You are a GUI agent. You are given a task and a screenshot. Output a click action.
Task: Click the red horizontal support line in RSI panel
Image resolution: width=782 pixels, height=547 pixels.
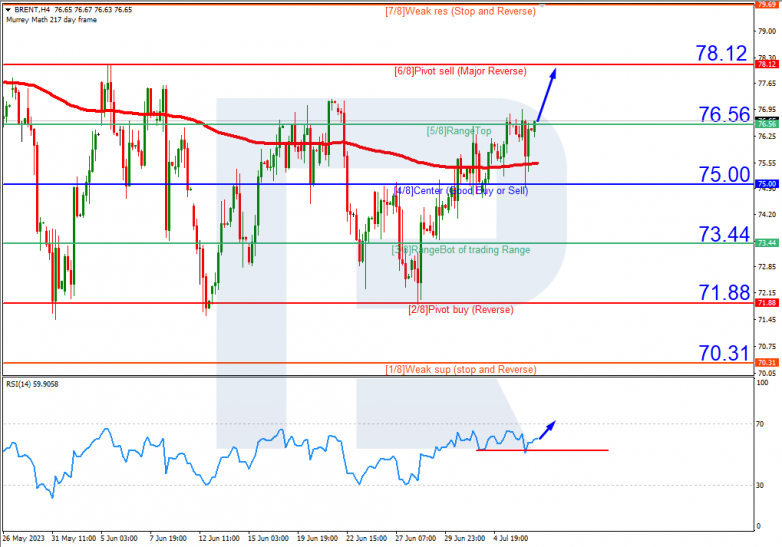[x=542, y=450]
